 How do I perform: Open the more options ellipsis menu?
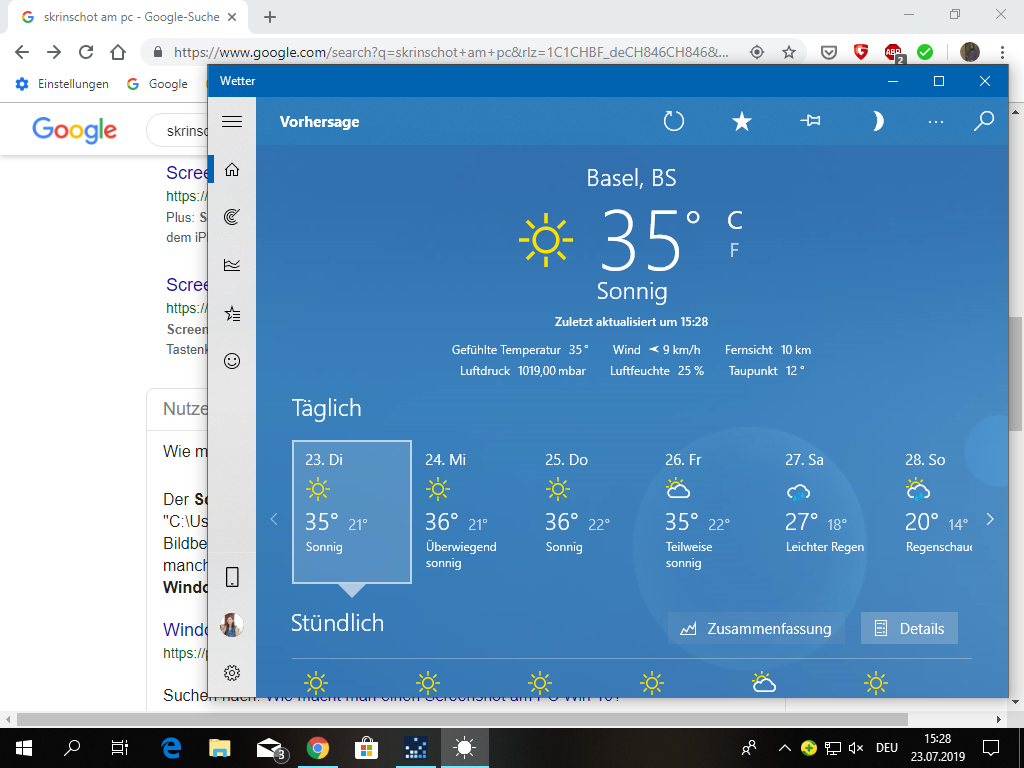[x=936, y=122]
